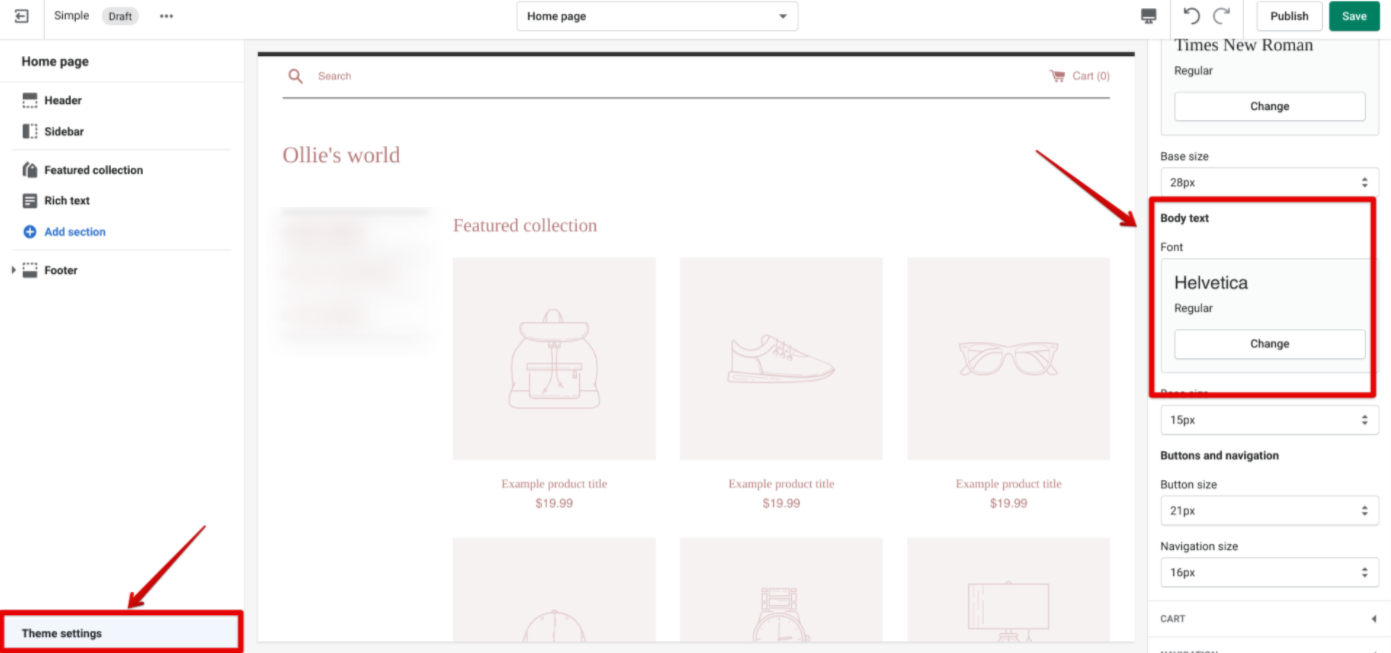Click the backpack product thumbnail
The image size is (1391, 653).
click(x=554, y=359)
